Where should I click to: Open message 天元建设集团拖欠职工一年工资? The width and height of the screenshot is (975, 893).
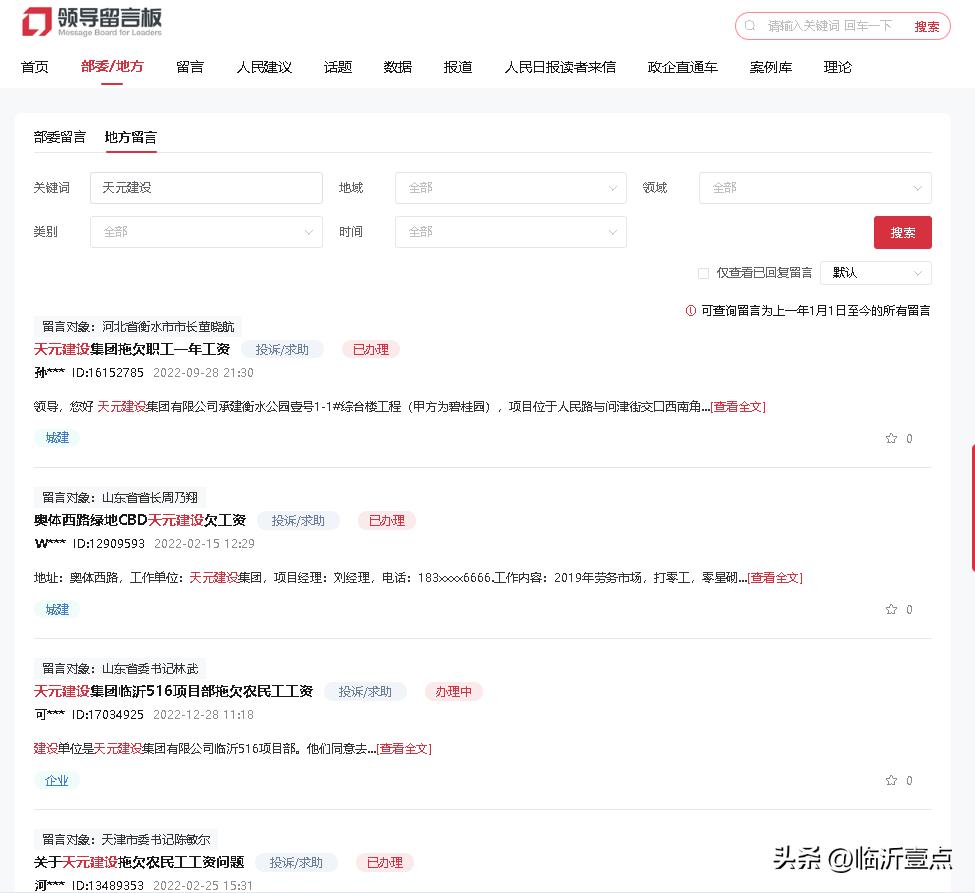point(132,349)
